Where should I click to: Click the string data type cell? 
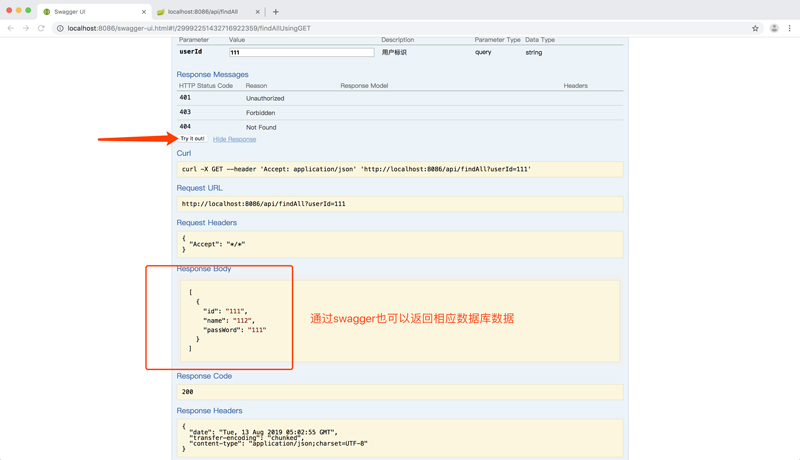534,53
